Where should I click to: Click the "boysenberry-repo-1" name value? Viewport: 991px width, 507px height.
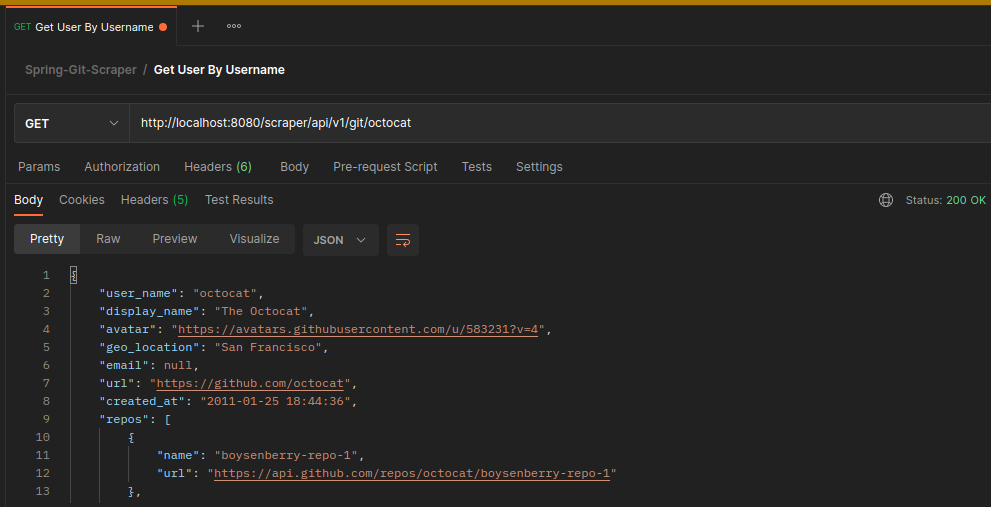click(286, 456)
